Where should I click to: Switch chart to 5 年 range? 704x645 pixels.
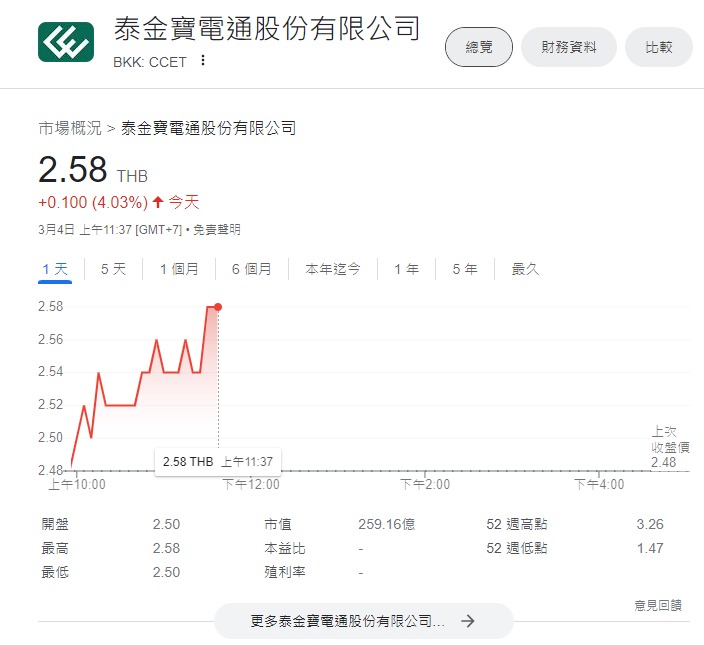(x=465, y=269)
